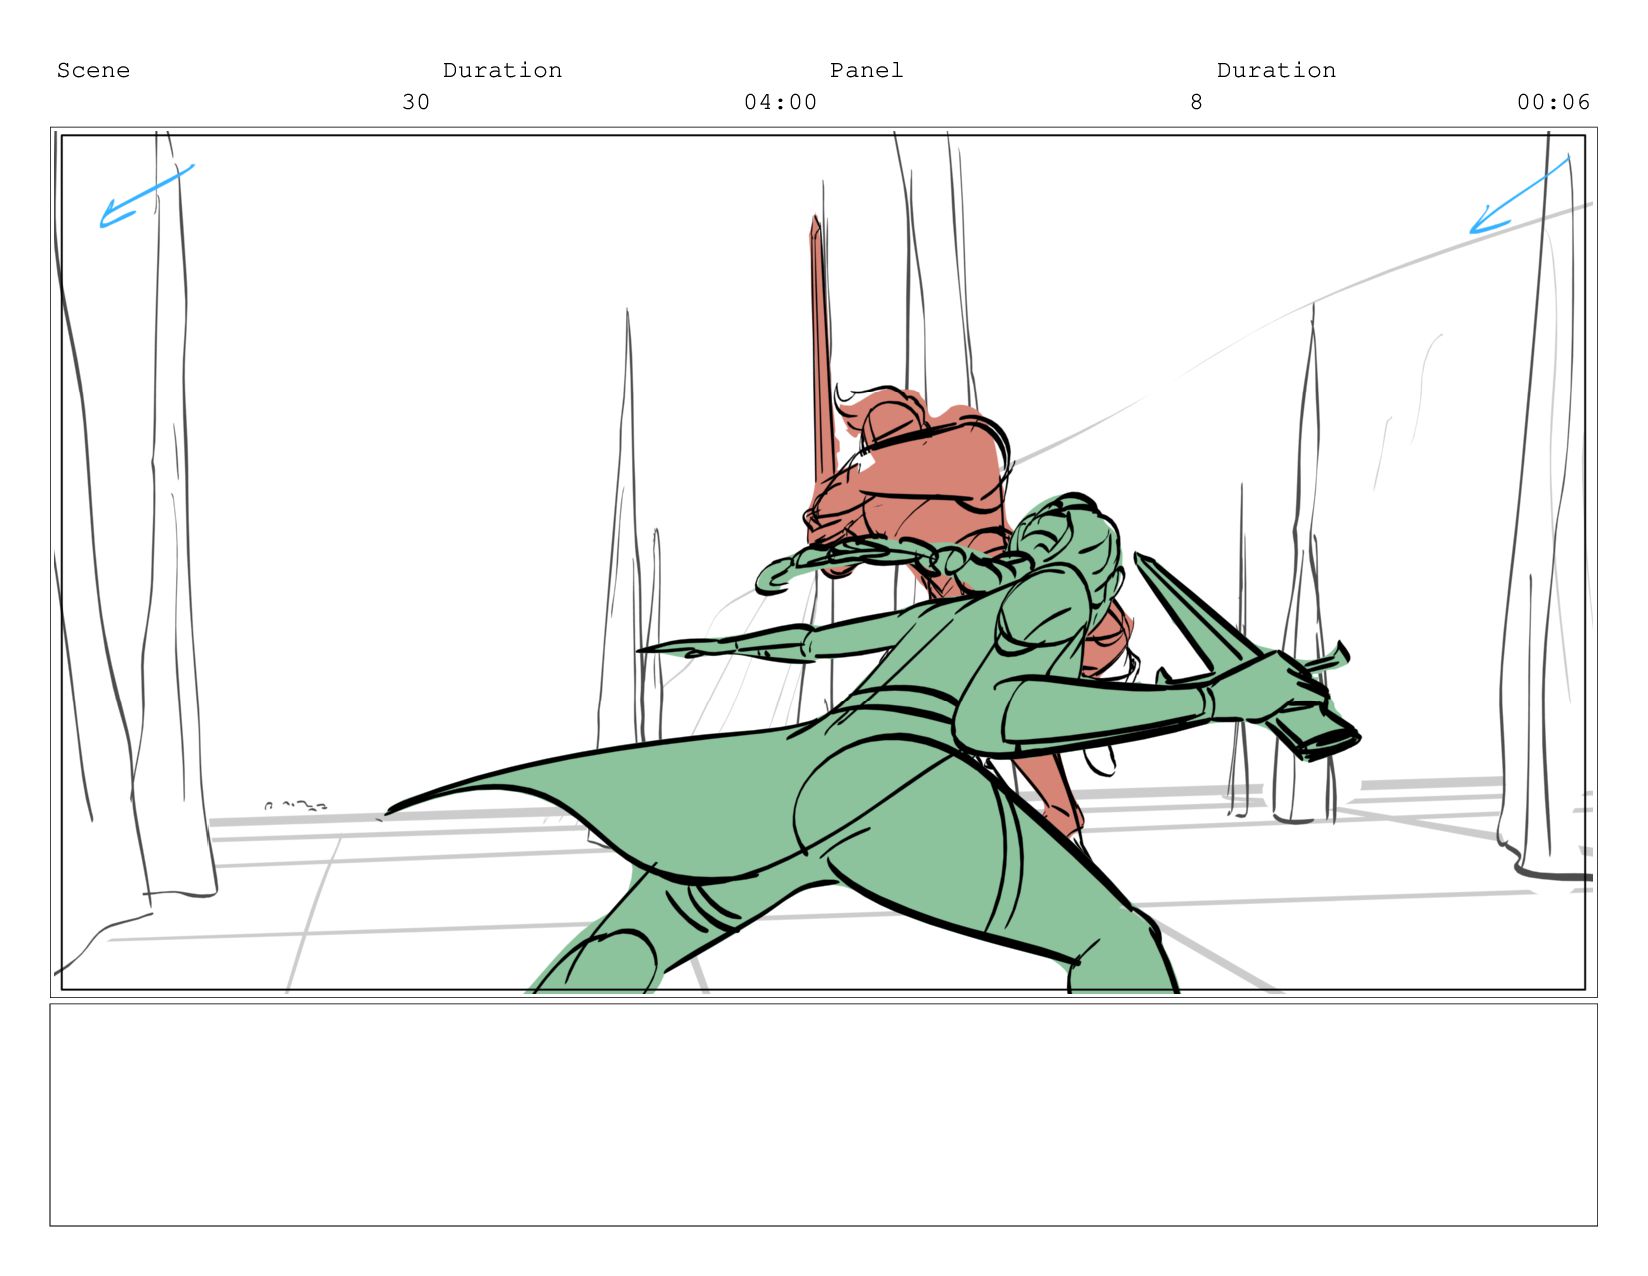
Task: Click the storyboard panel drawing
Action: pos(823,562)
